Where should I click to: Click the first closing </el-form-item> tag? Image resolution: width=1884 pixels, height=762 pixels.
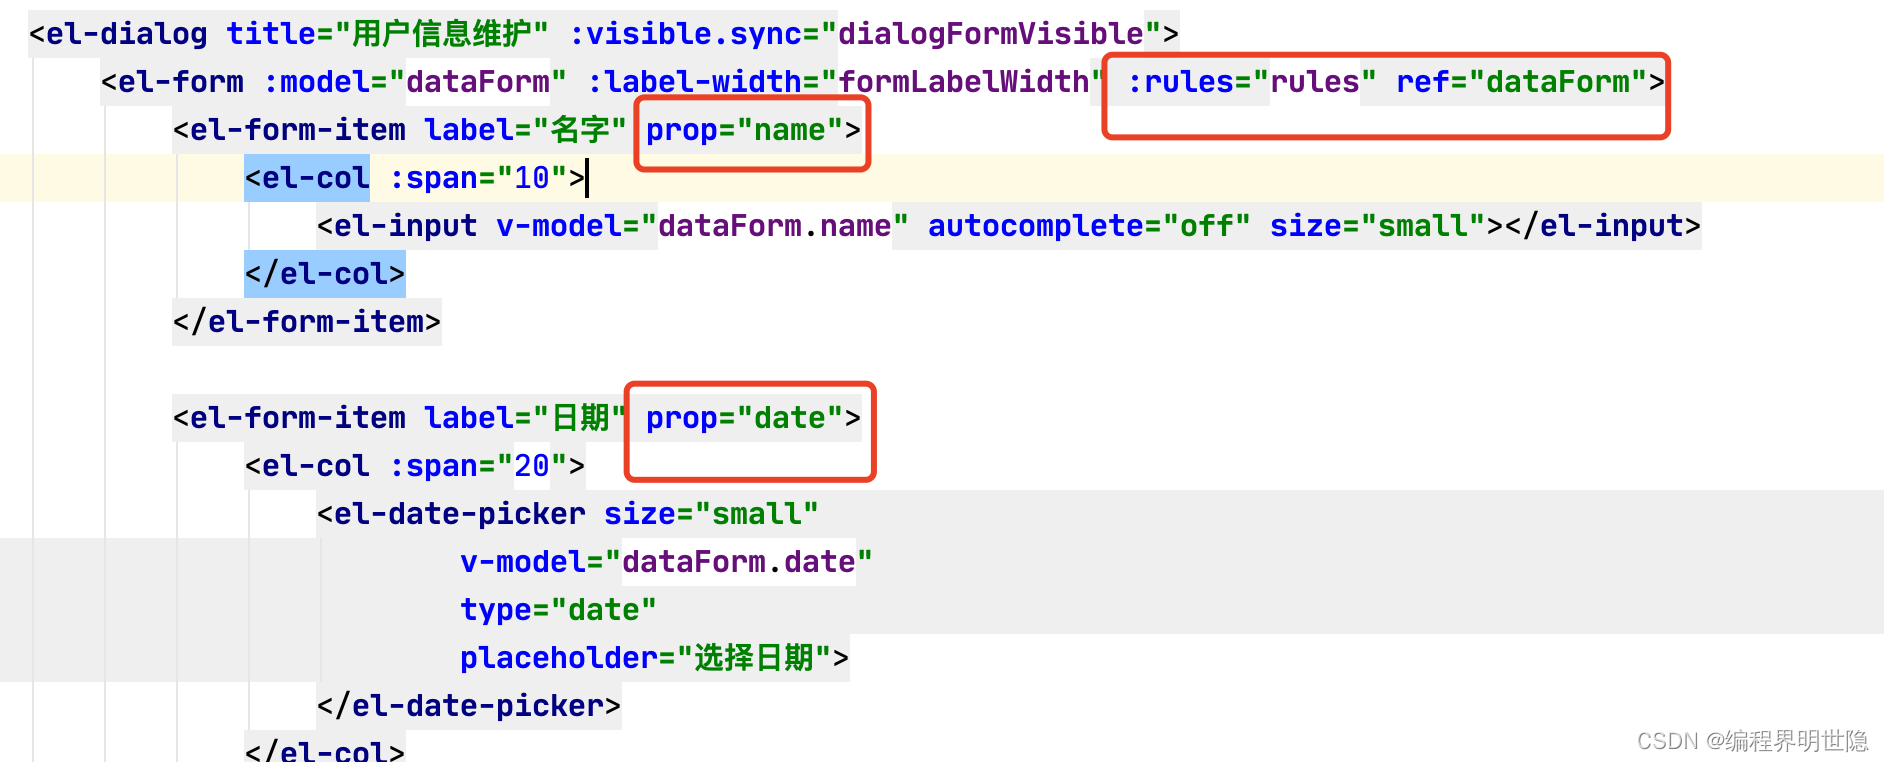(307, 322)
